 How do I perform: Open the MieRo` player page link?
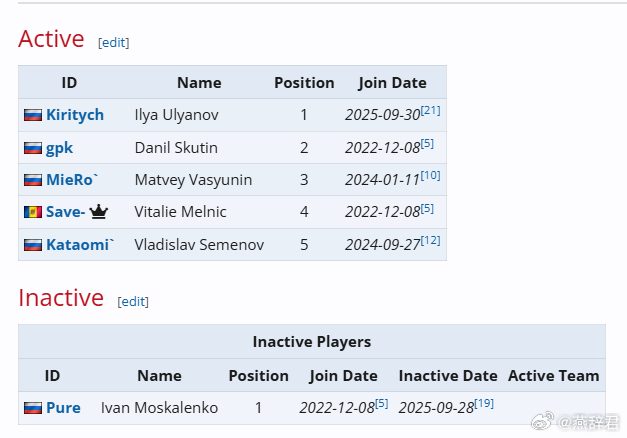coord(72,180)
